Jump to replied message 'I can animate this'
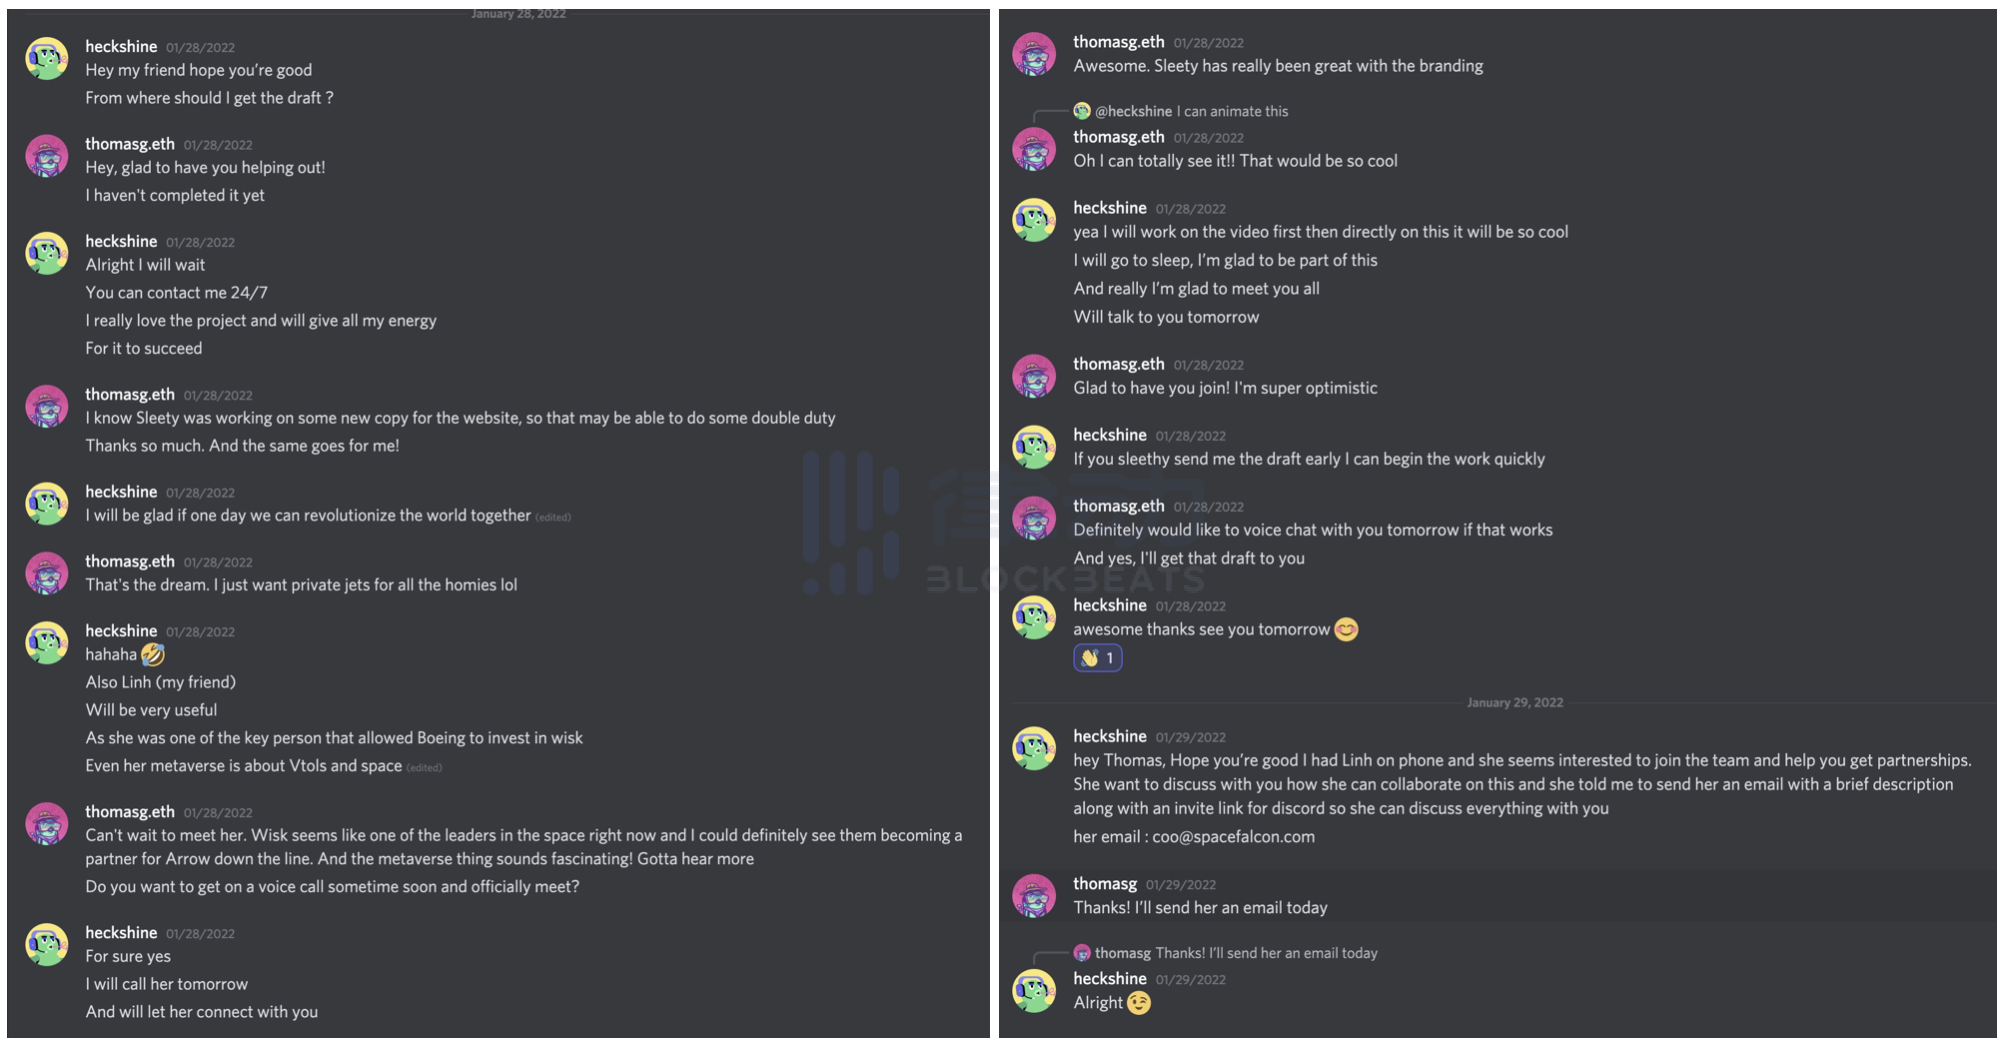Screen dimensions: 2007x1047 [x=1232, y=111]
